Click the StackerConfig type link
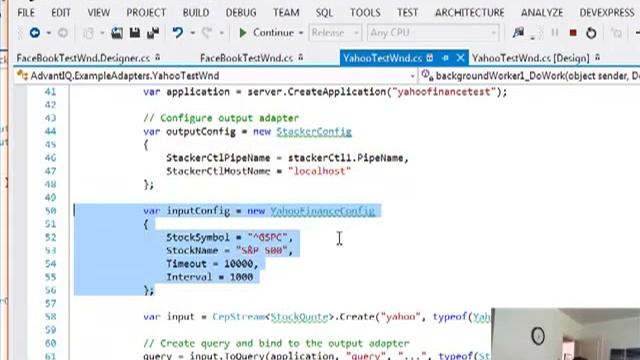This screenshot has height=360, width=640. (314, 132)
